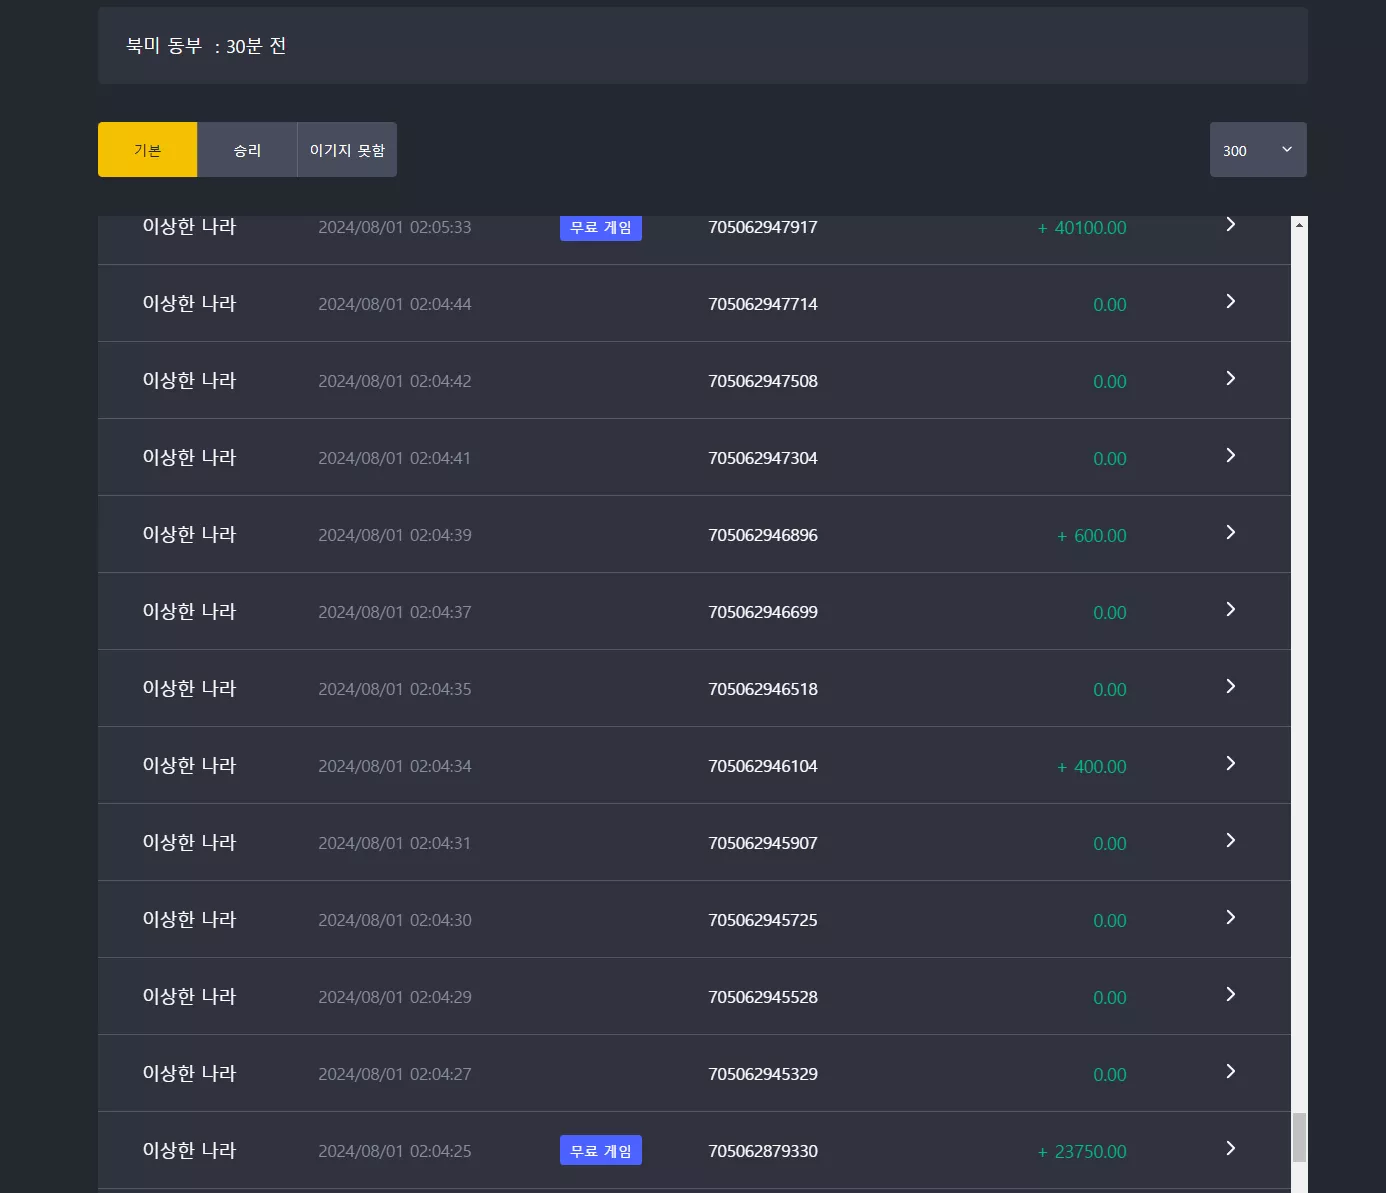Open the 300 page-size dropdown

tap(1258, 150)
